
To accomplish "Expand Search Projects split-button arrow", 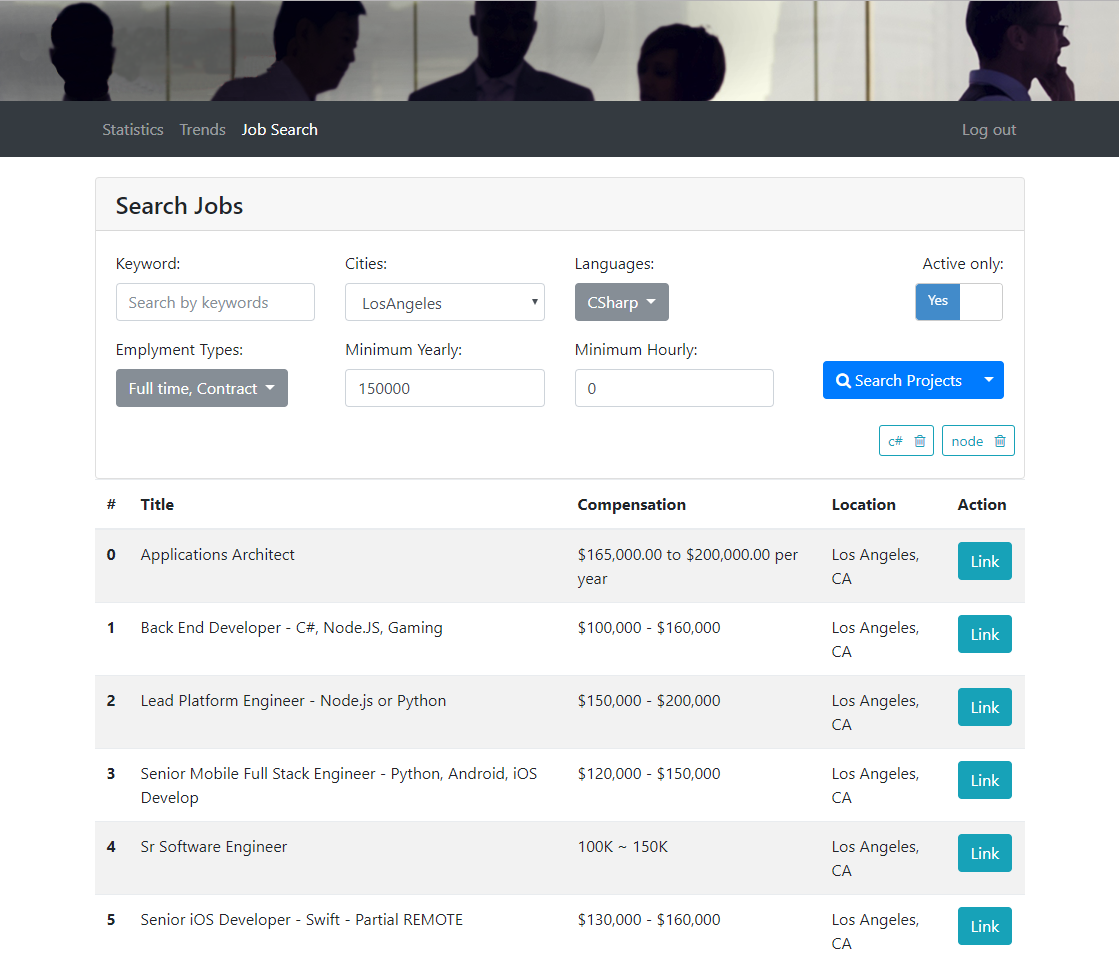I will (x=989, y=380).
